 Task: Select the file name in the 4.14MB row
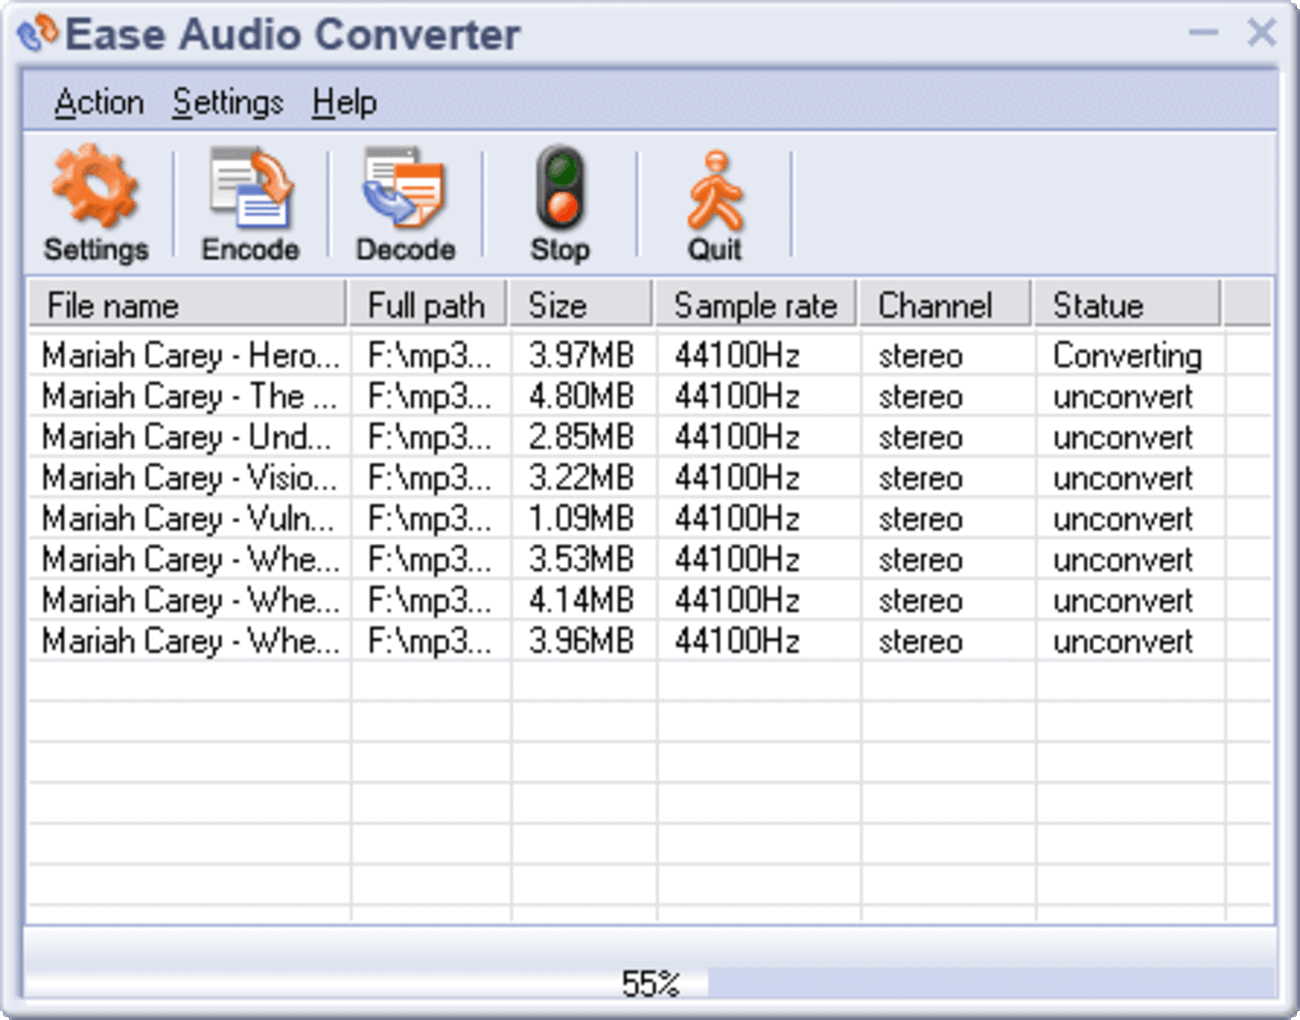(191, 601)
